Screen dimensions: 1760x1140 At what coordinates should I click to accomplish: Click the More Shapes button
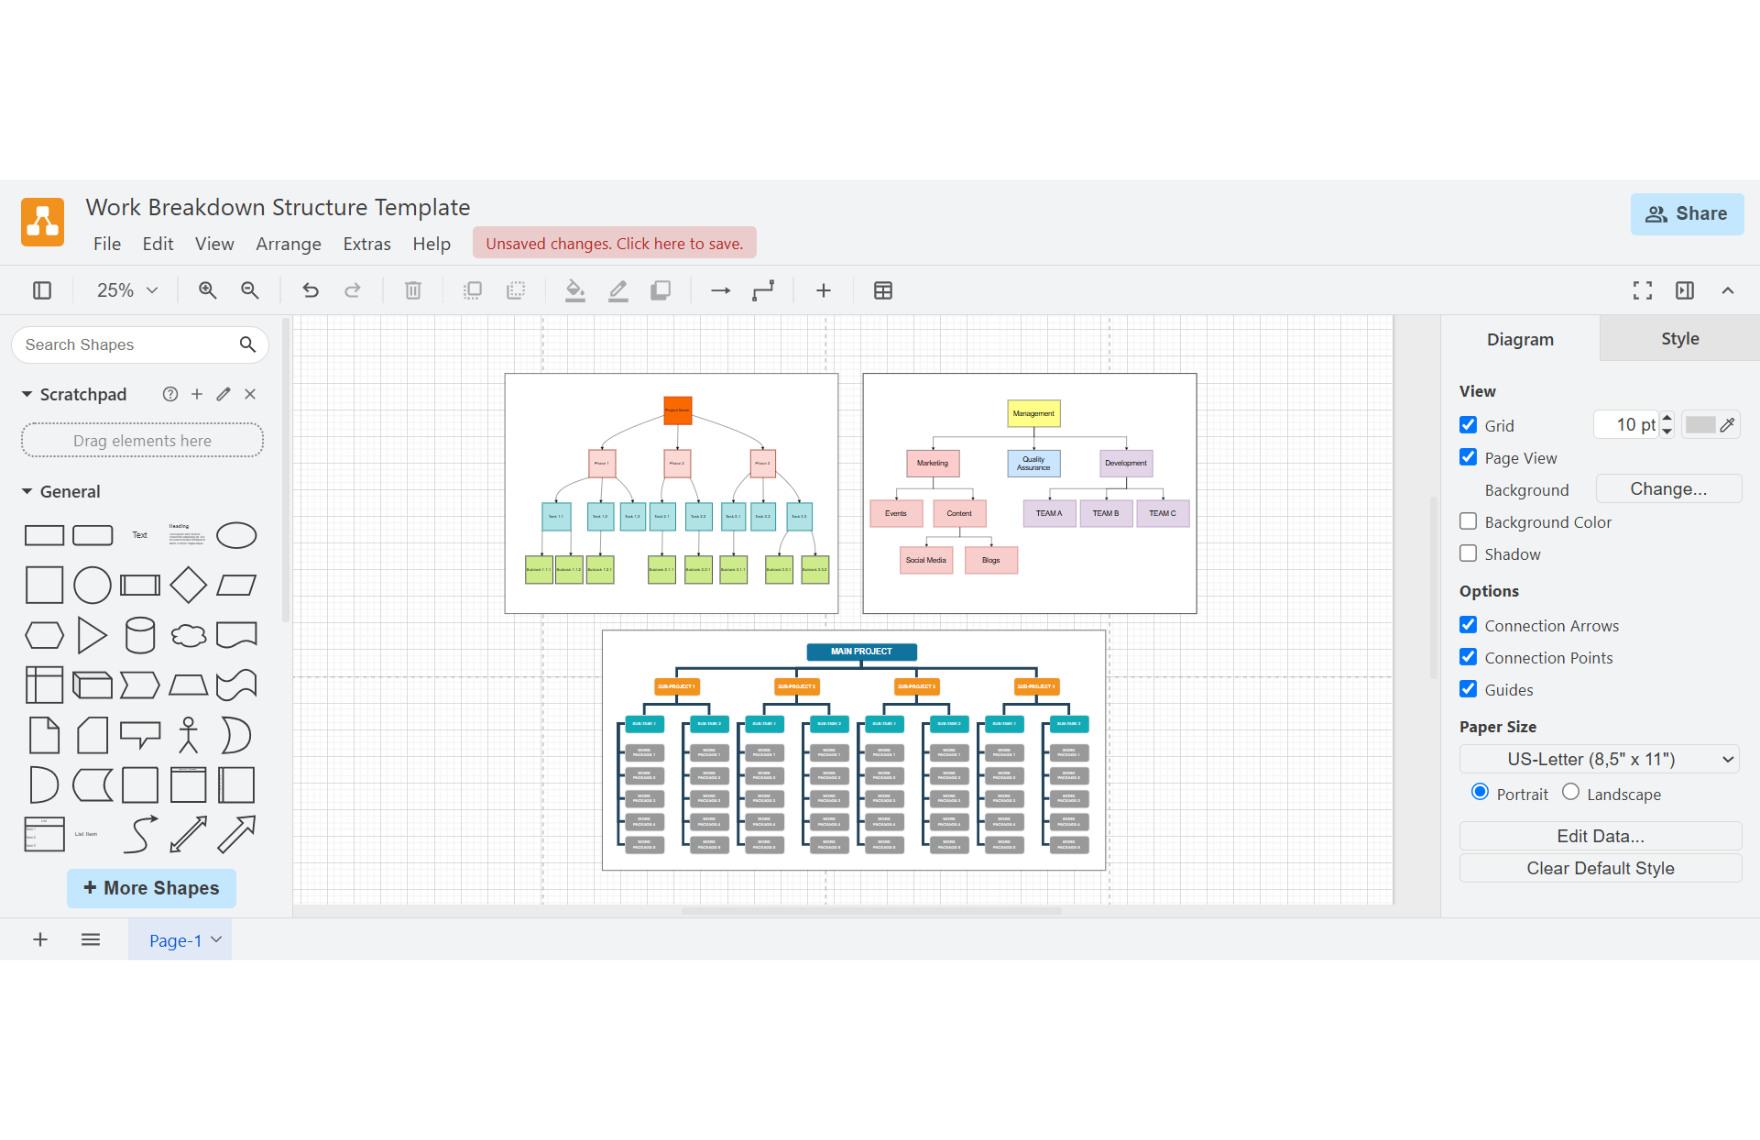point(151,888)
